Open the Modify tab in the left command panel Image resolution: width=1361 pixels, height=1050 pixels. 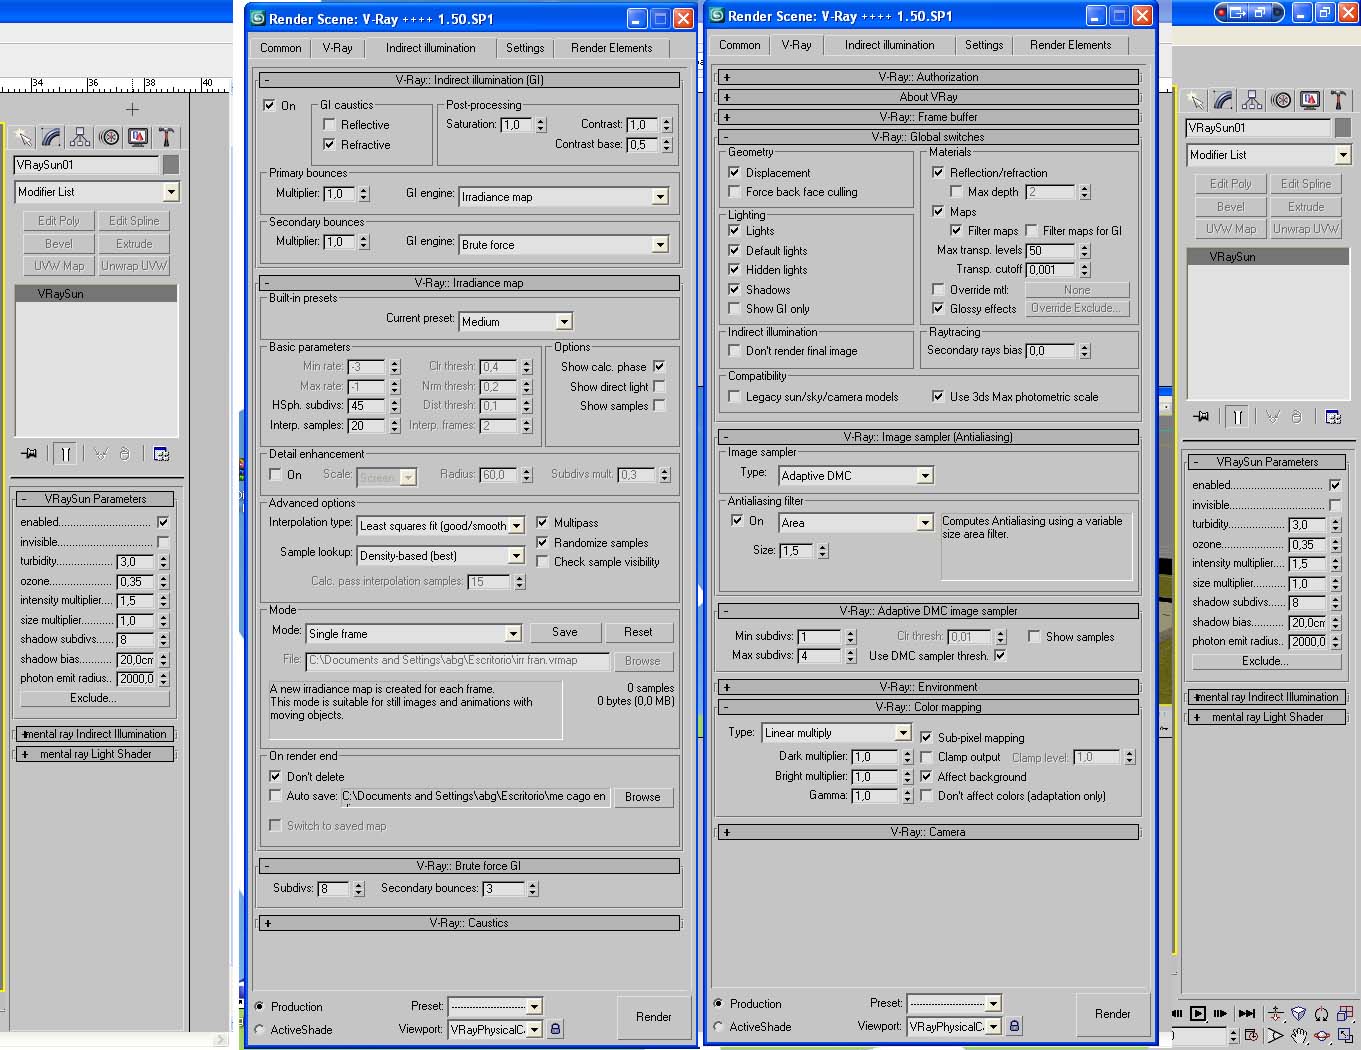51,137
